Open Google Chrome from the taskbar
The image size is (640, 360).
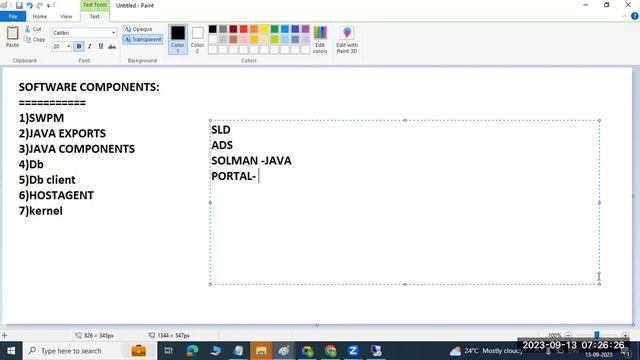pyautogui.click(x=330, y=351)
